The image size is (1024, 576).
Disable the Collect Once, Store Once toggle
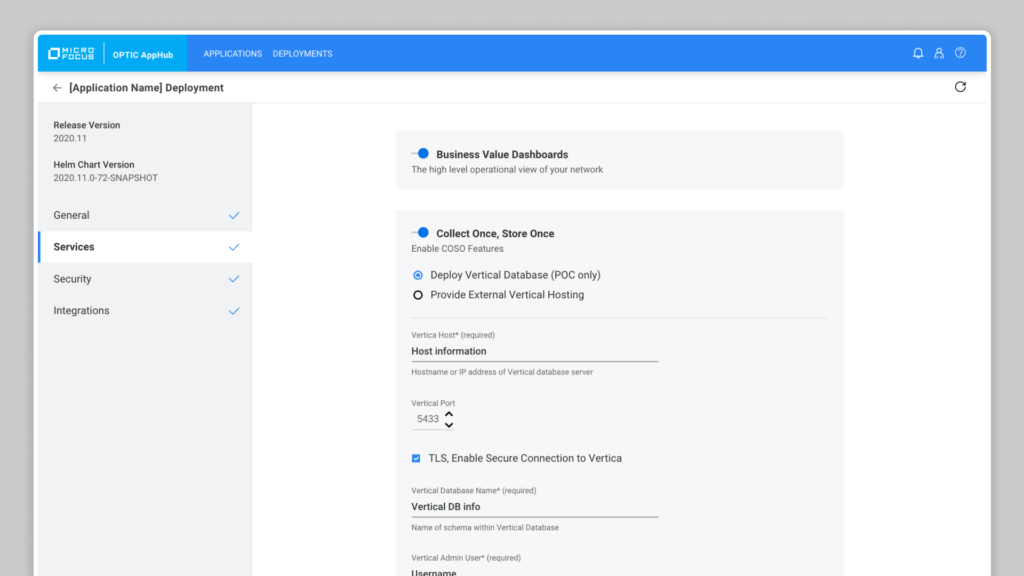421,233
